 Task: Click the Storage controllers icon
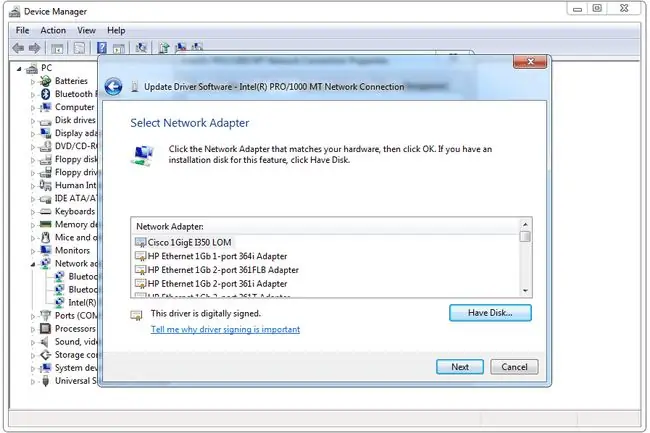coord(46,355)
